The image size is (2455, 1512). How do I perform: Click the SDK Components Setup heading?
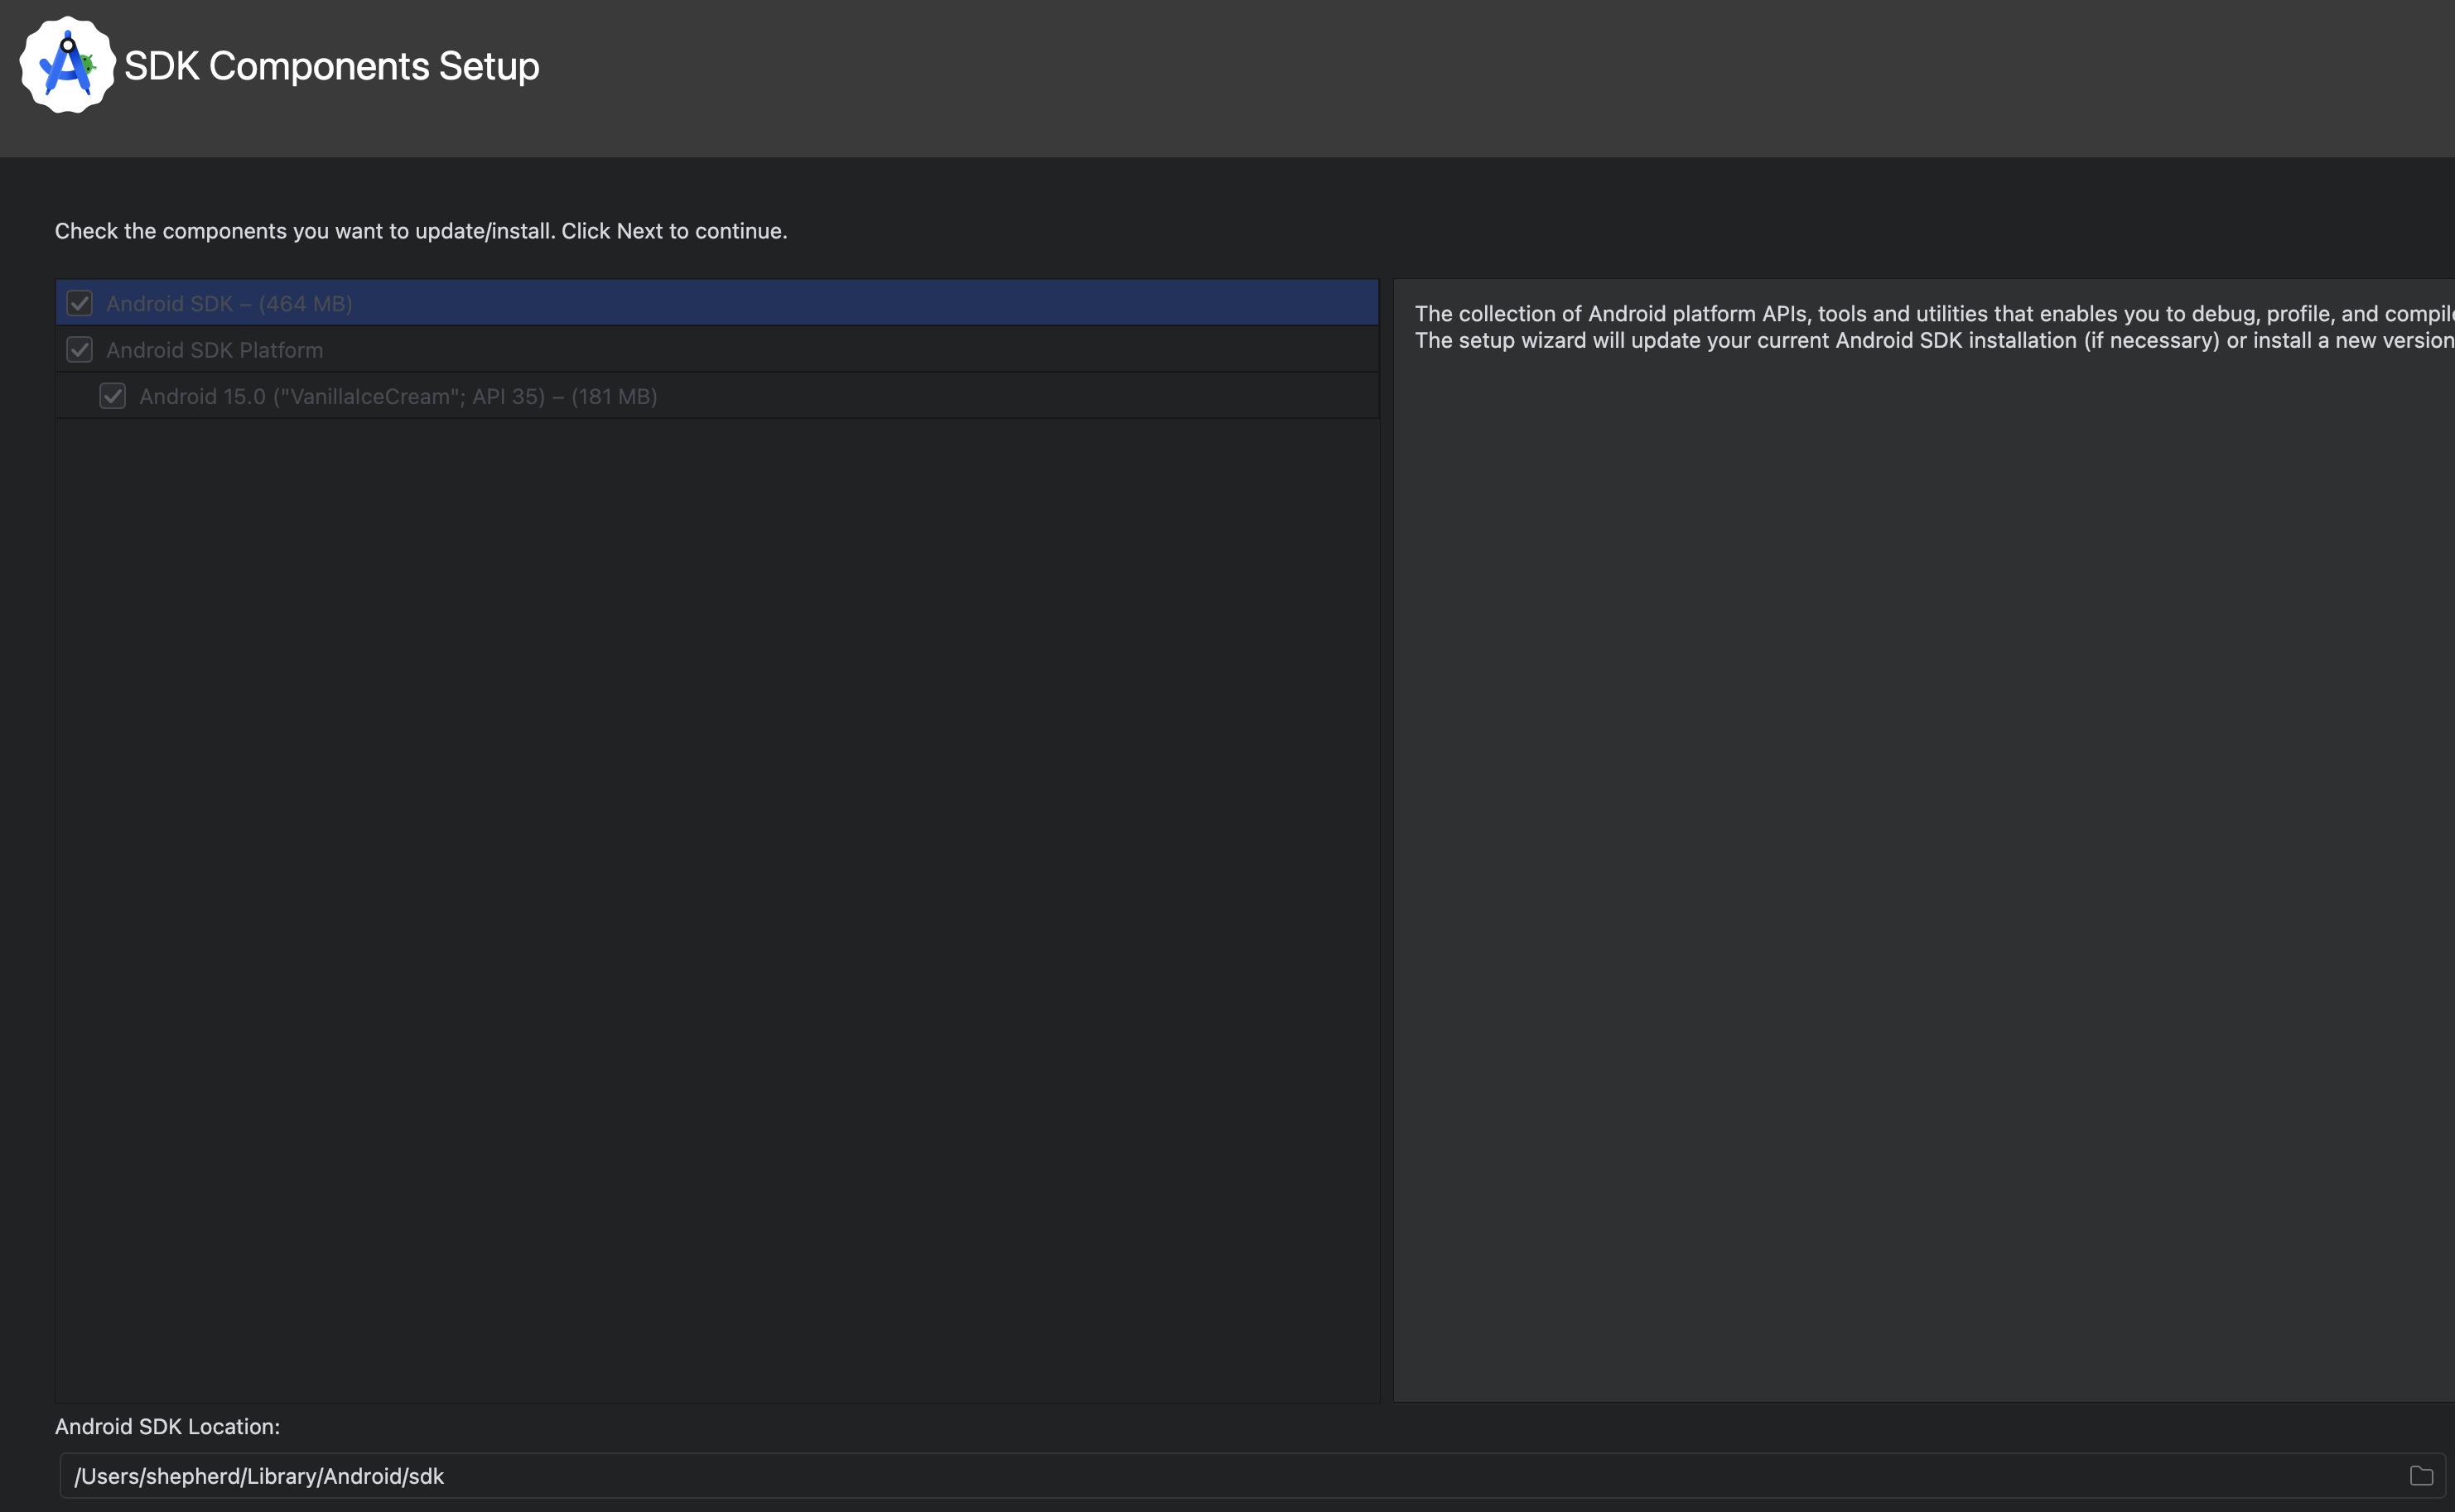332,66
